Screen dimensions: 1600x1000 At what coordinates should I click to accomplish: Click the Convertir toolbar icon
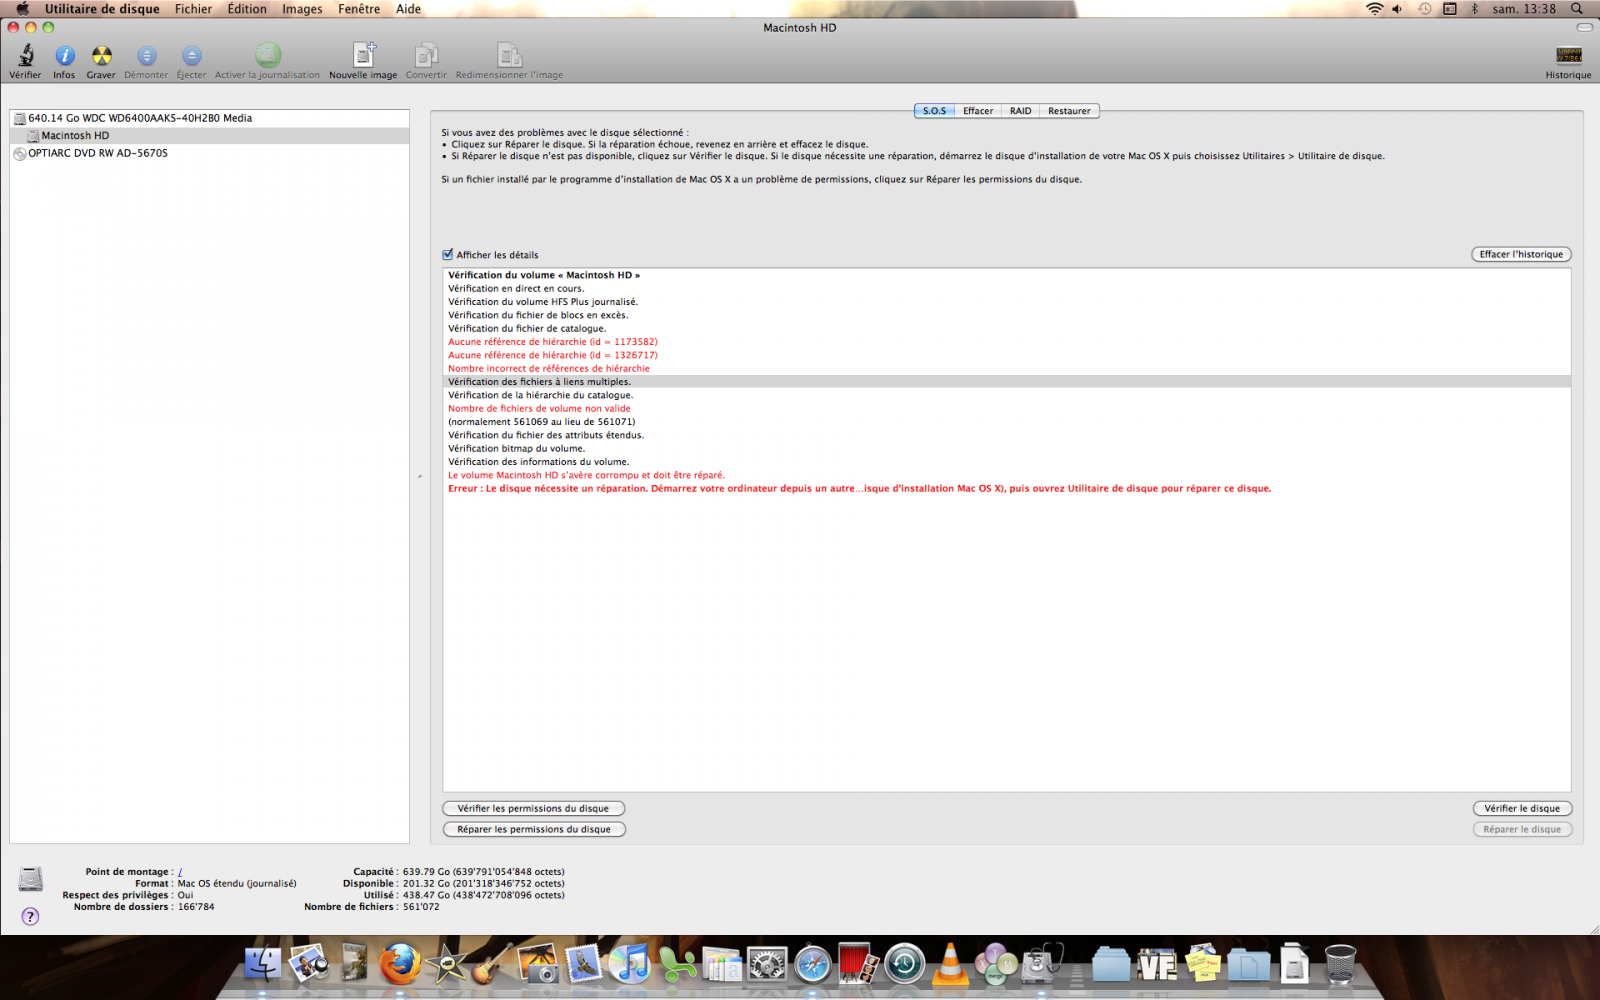click(x=426, y=55)
